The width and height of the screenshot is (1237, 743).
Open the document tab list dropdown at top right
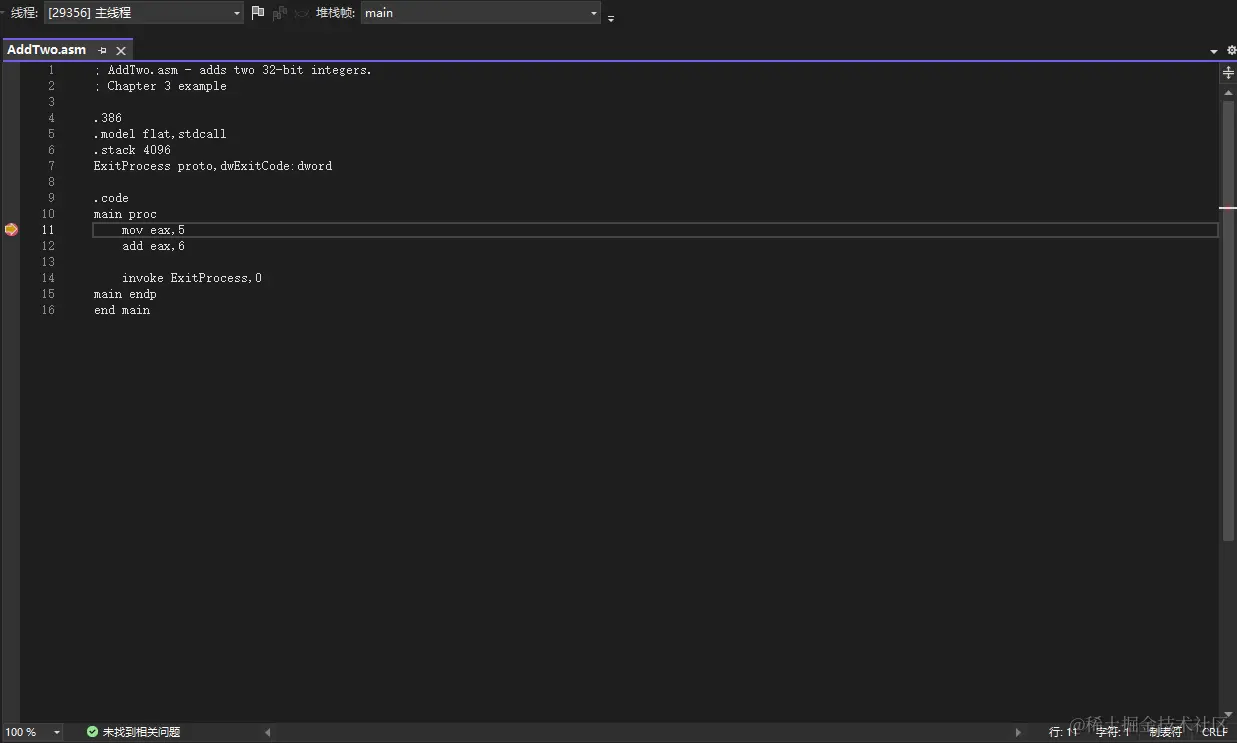tap(1212, 49)
